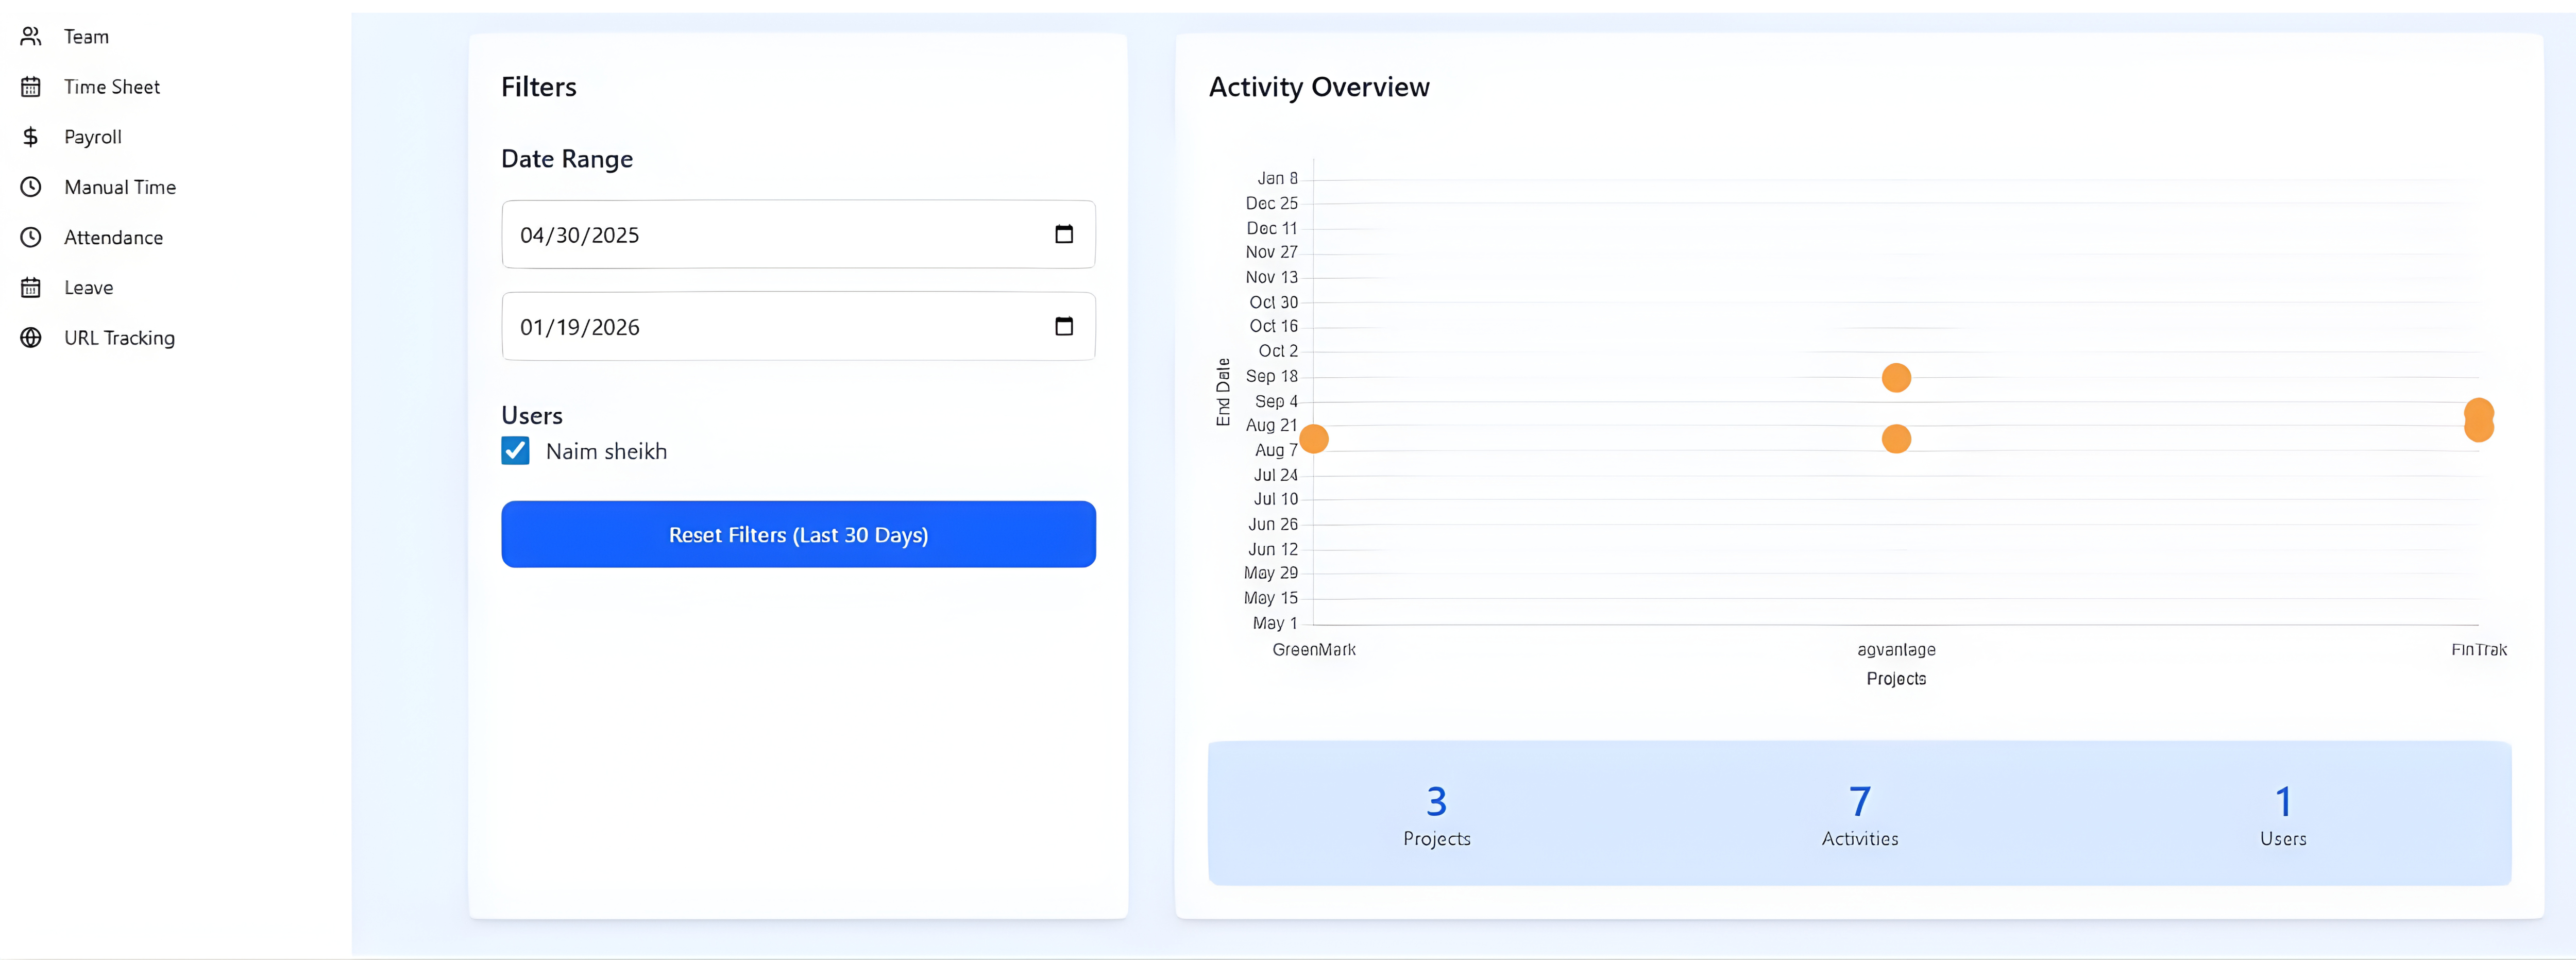The height and width of the screenshot is (960, 2576).
Task: Select the GreenMark data point on chart
Action: pos(1314,439)
